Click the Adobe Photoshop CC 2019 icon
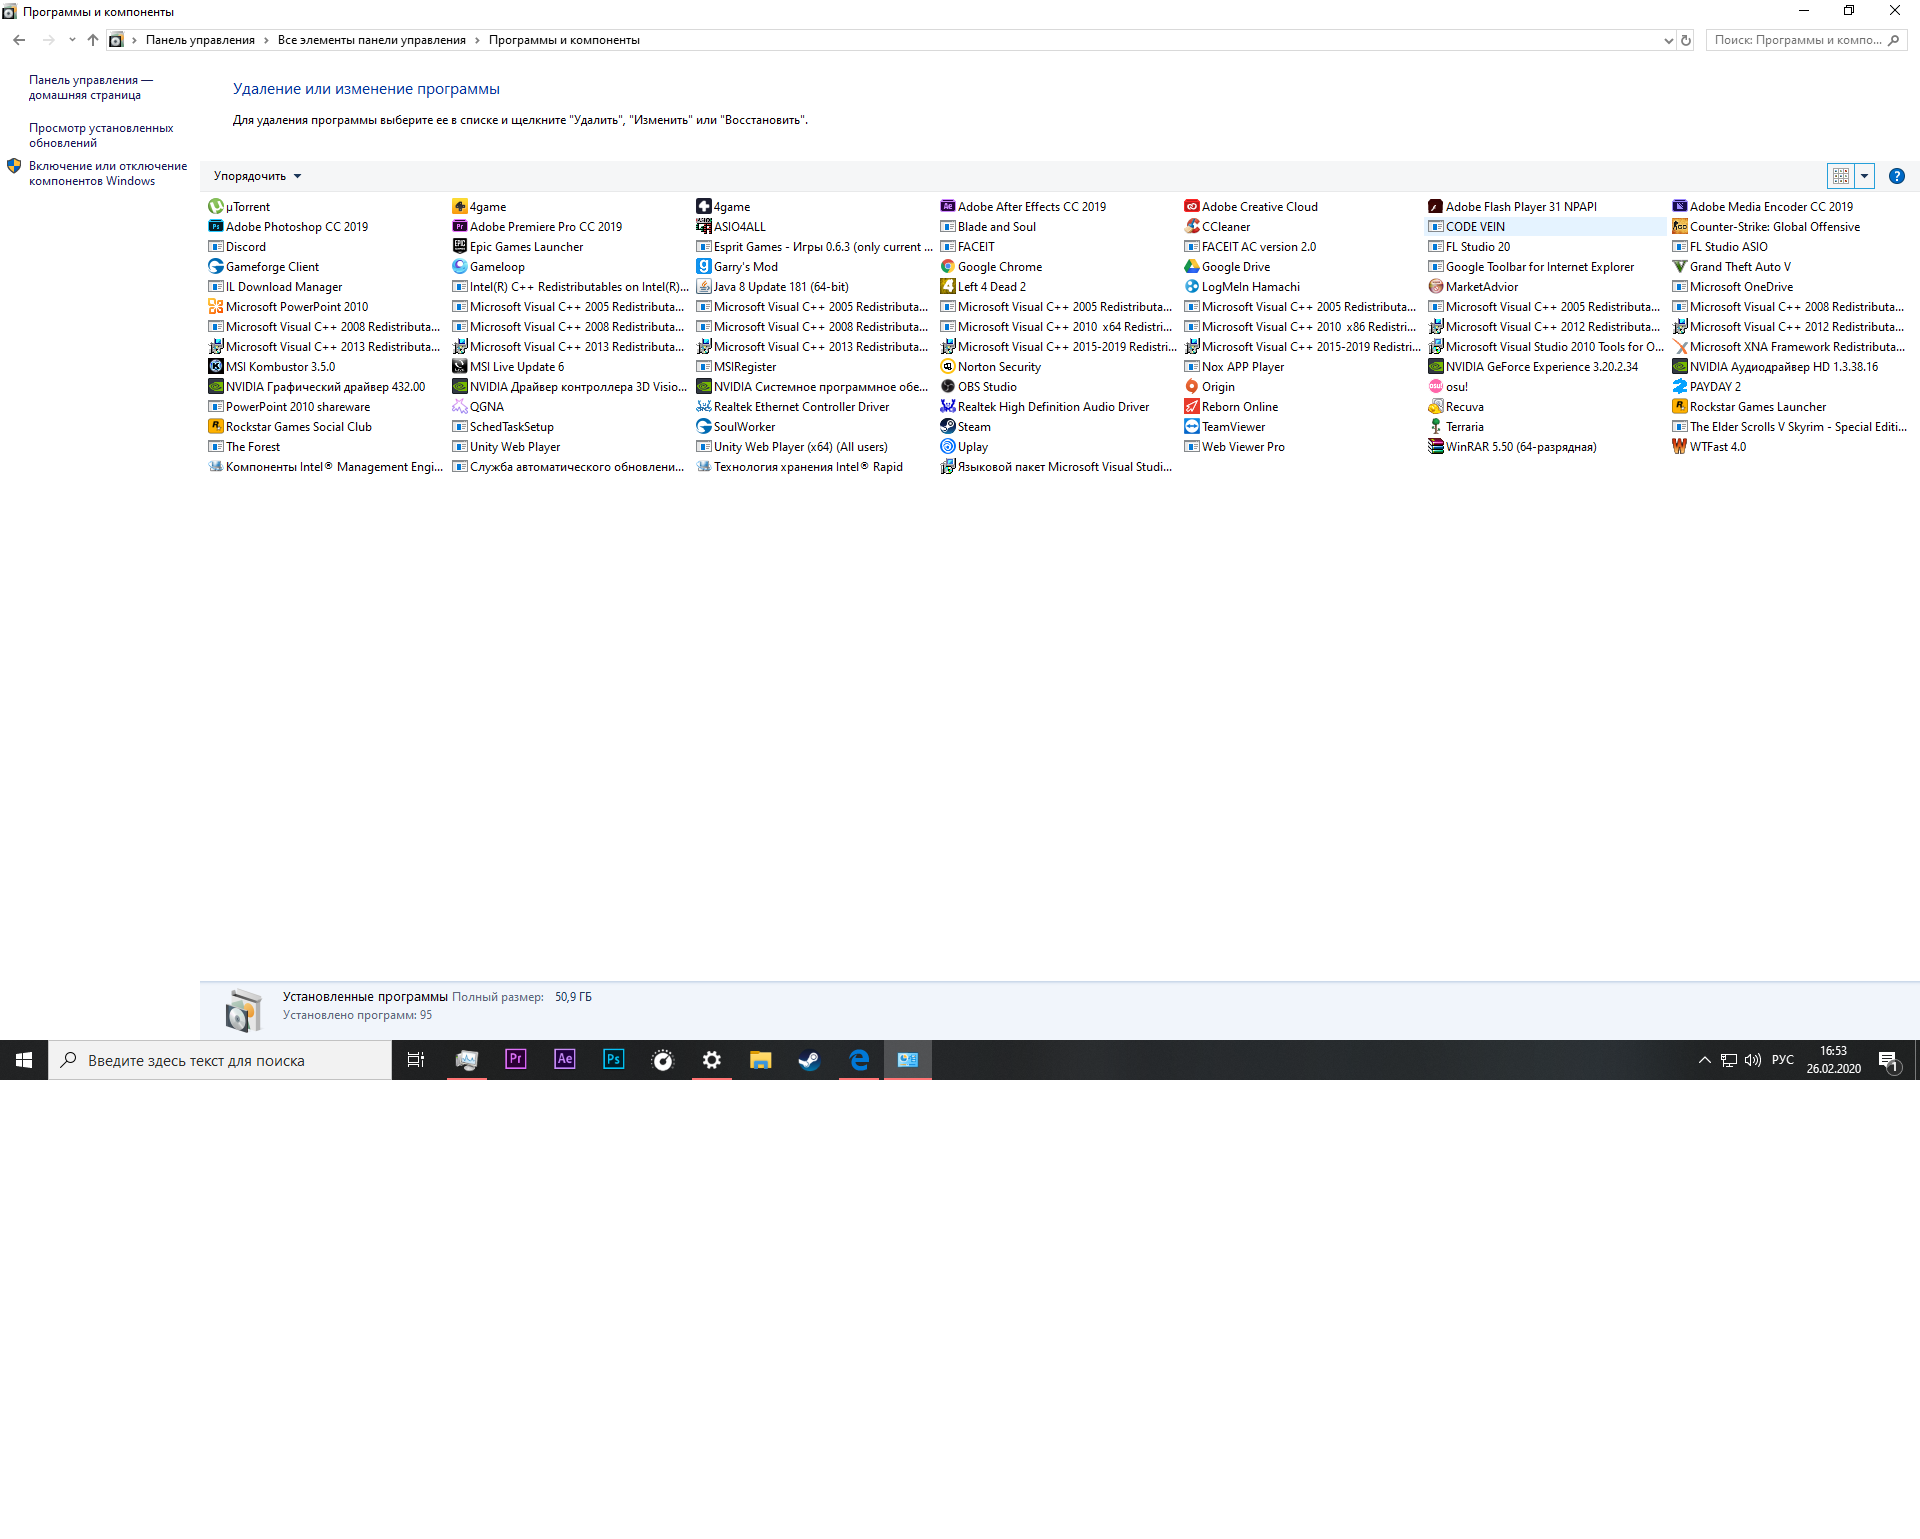The image size is (1920, 1539). click(215, 227)
